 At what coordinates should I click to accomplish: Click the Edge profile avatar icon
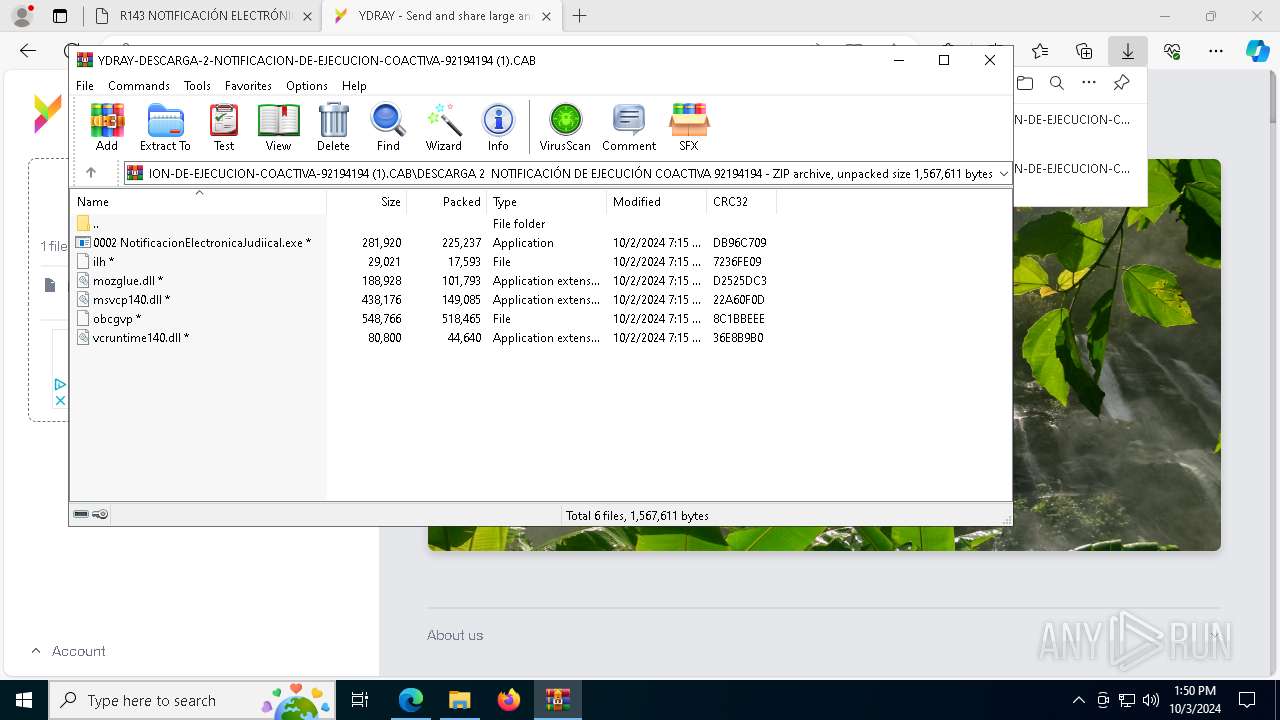pos(22,16)
